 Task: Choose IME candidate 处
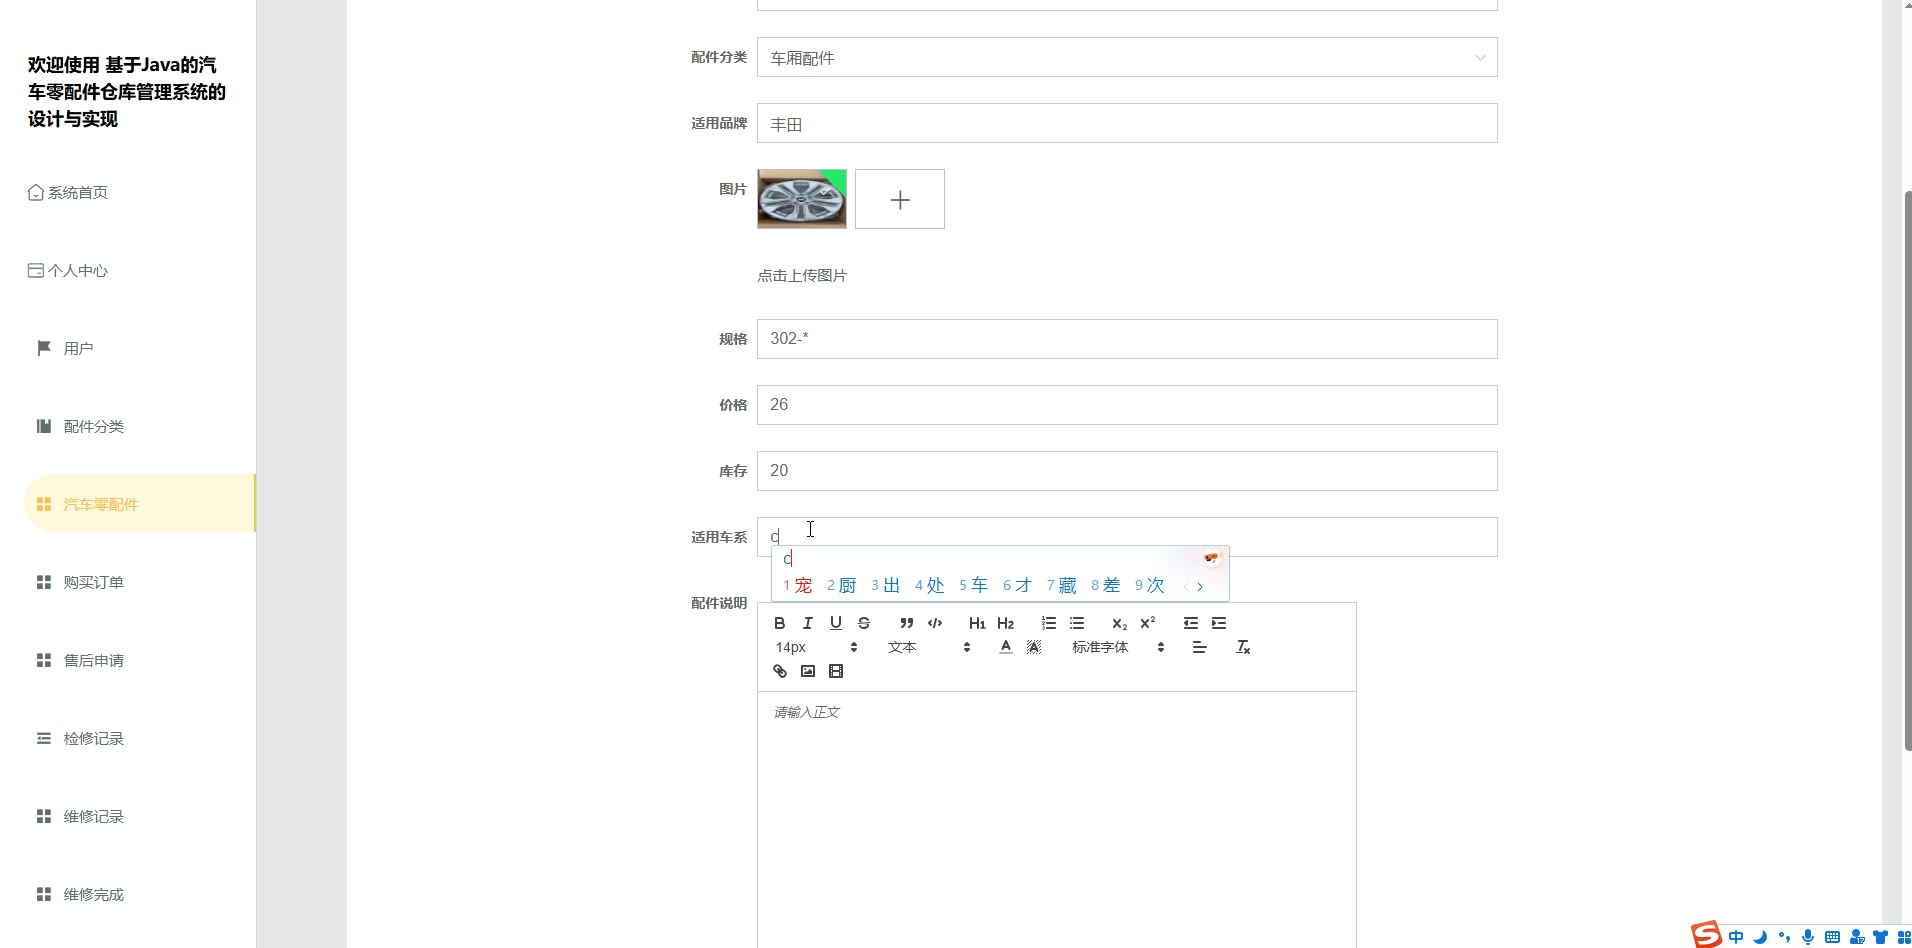[x=930, y=586]
